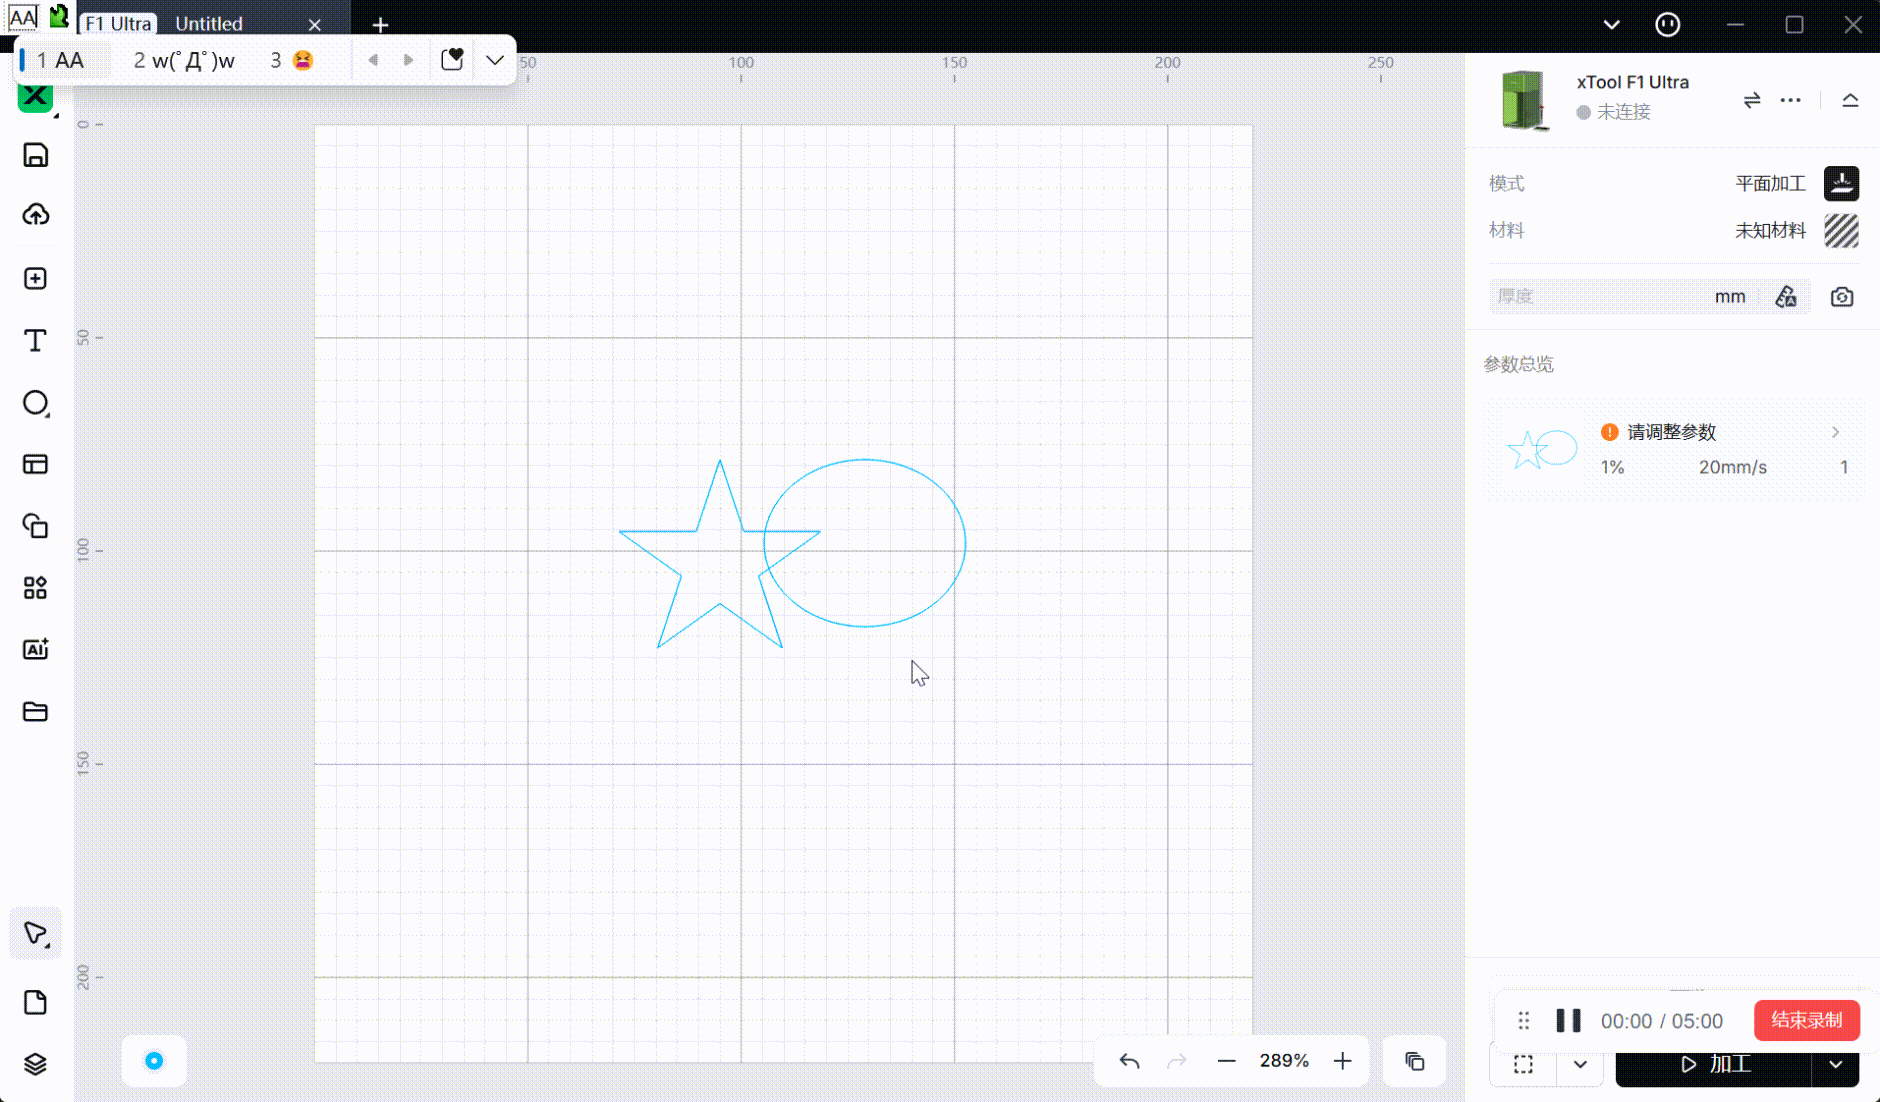Click the cloud upload icon
This screenshot has width=1880, height=1102.
[35, 216]
